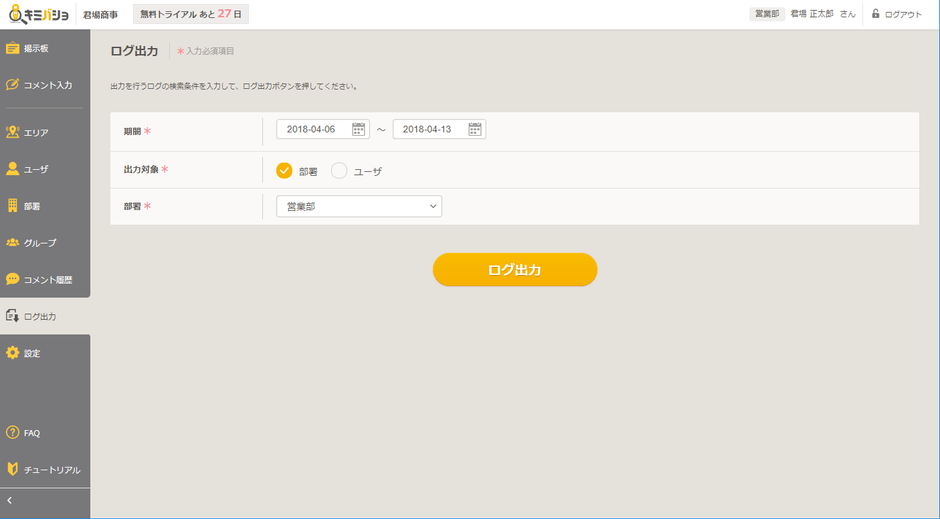Click the コメント履歴 speech bubble icon
This screenshot has width=940, height=519.
13,279
